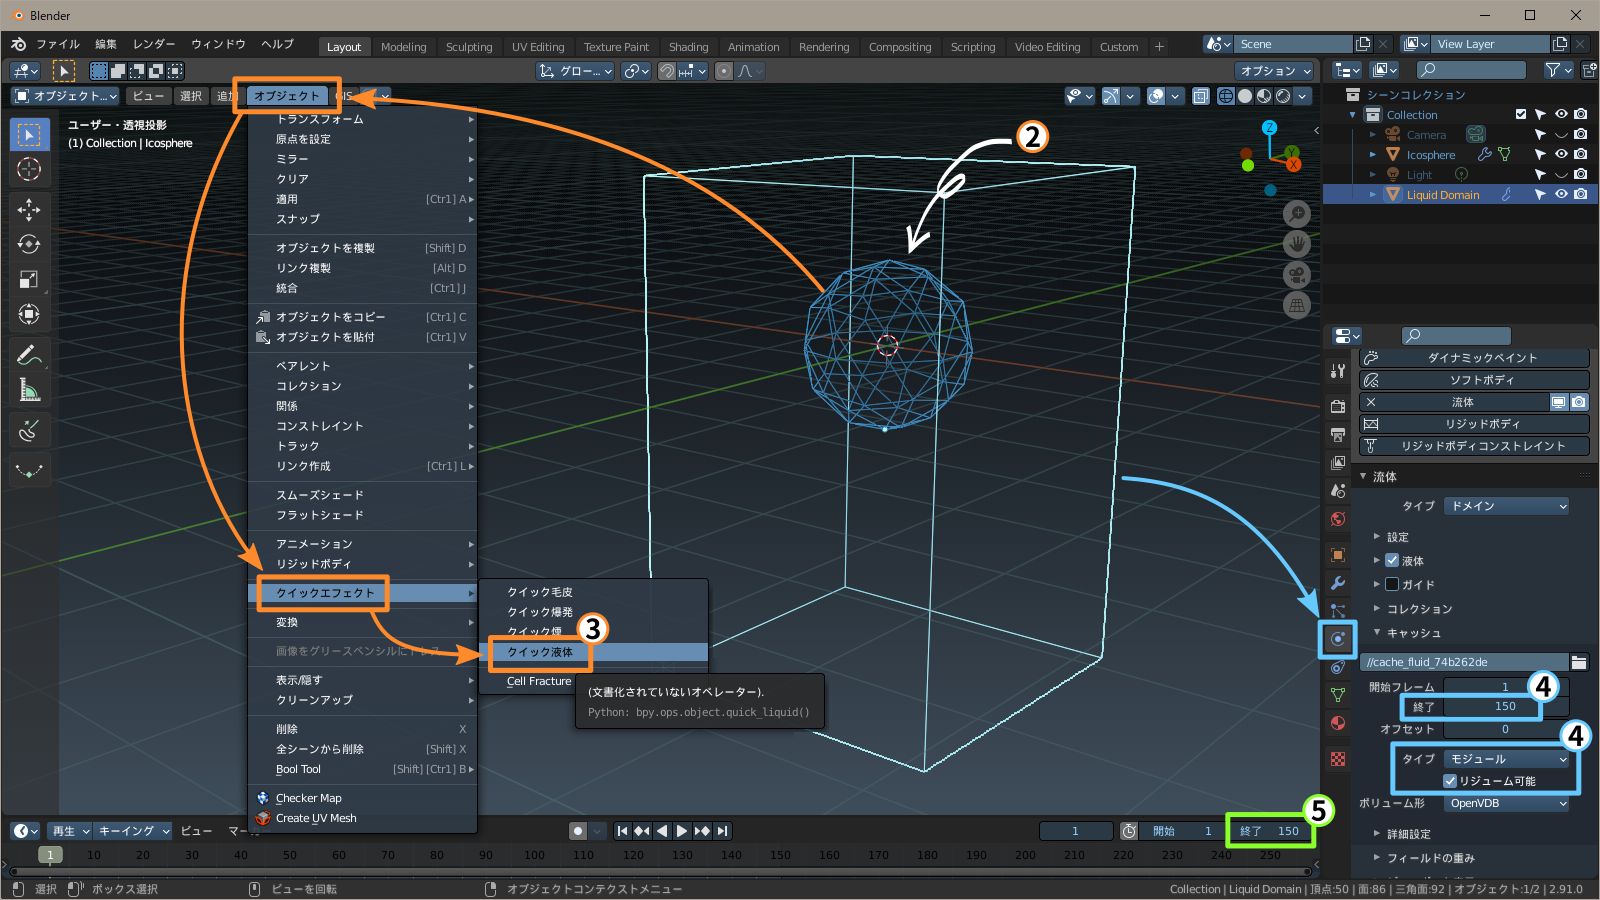Click the ダイナミックペイント button
Viewport: 1600px width, 900px height.
click(x=1474, y=358)
